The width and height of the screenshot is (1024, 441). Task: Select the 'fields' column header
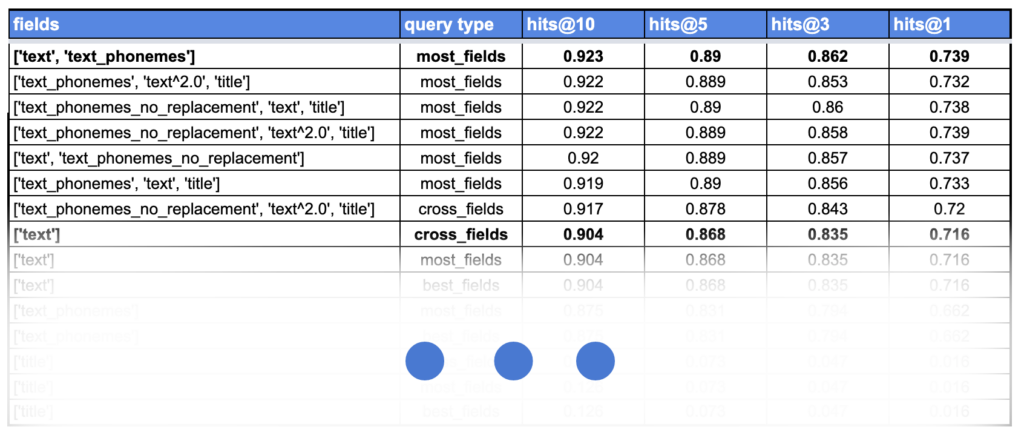[36, 24]
